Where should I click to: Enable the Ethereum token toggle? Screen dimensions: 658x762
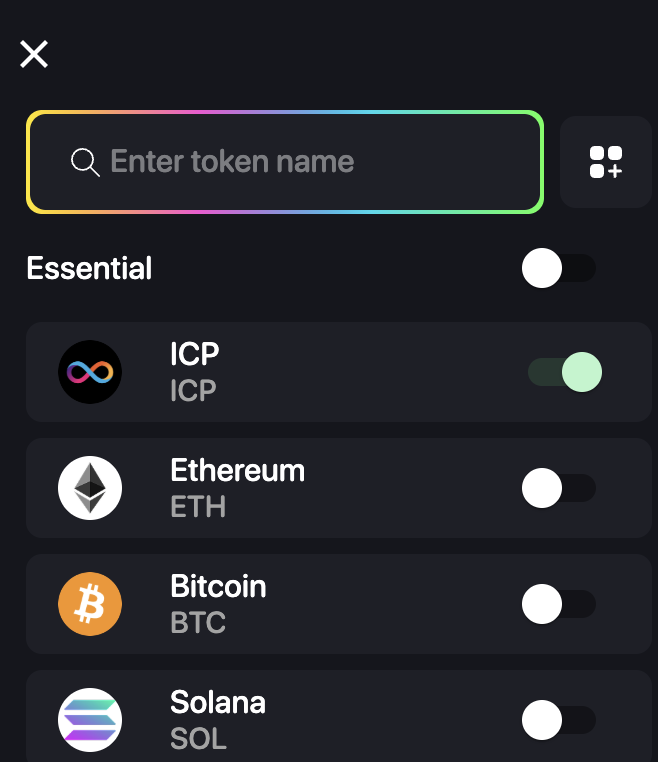(558, 488)
